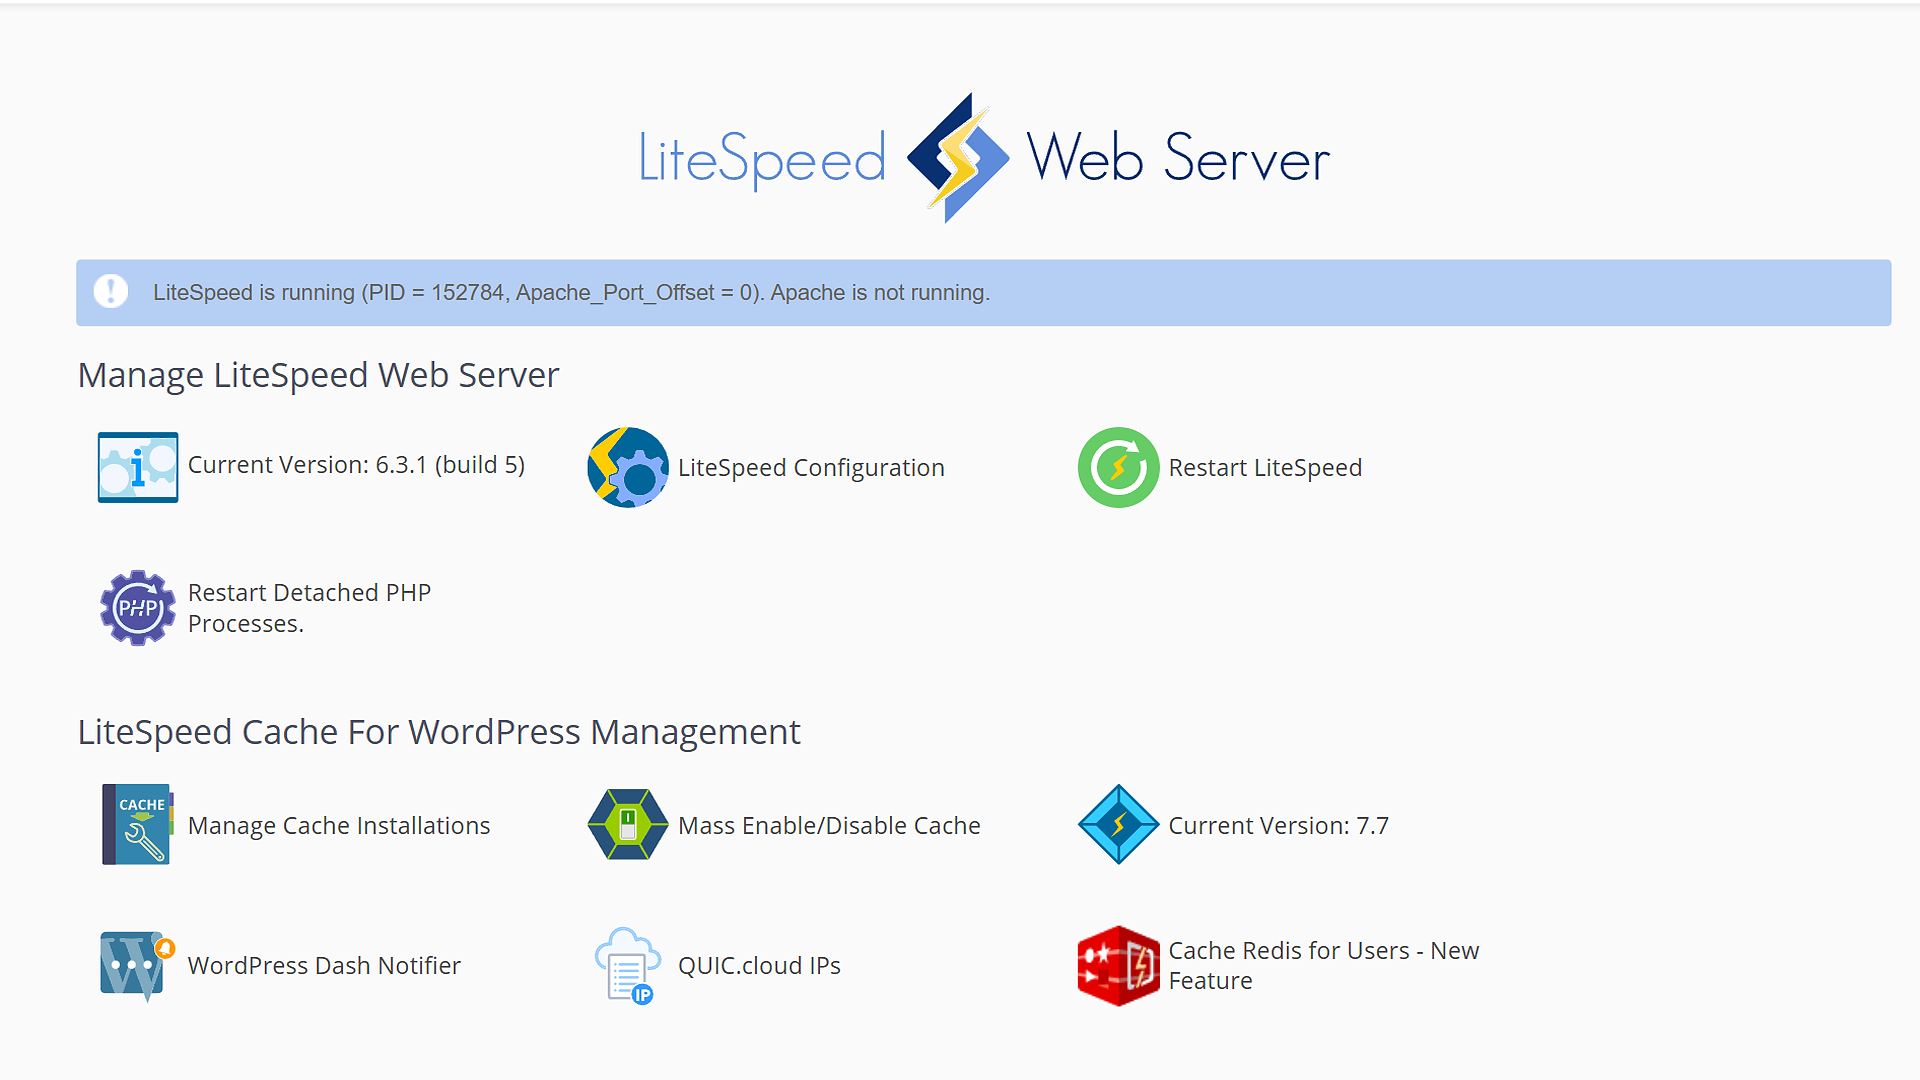Click the QUIC.cloud IPs cloud icon

tap(628, 966)
